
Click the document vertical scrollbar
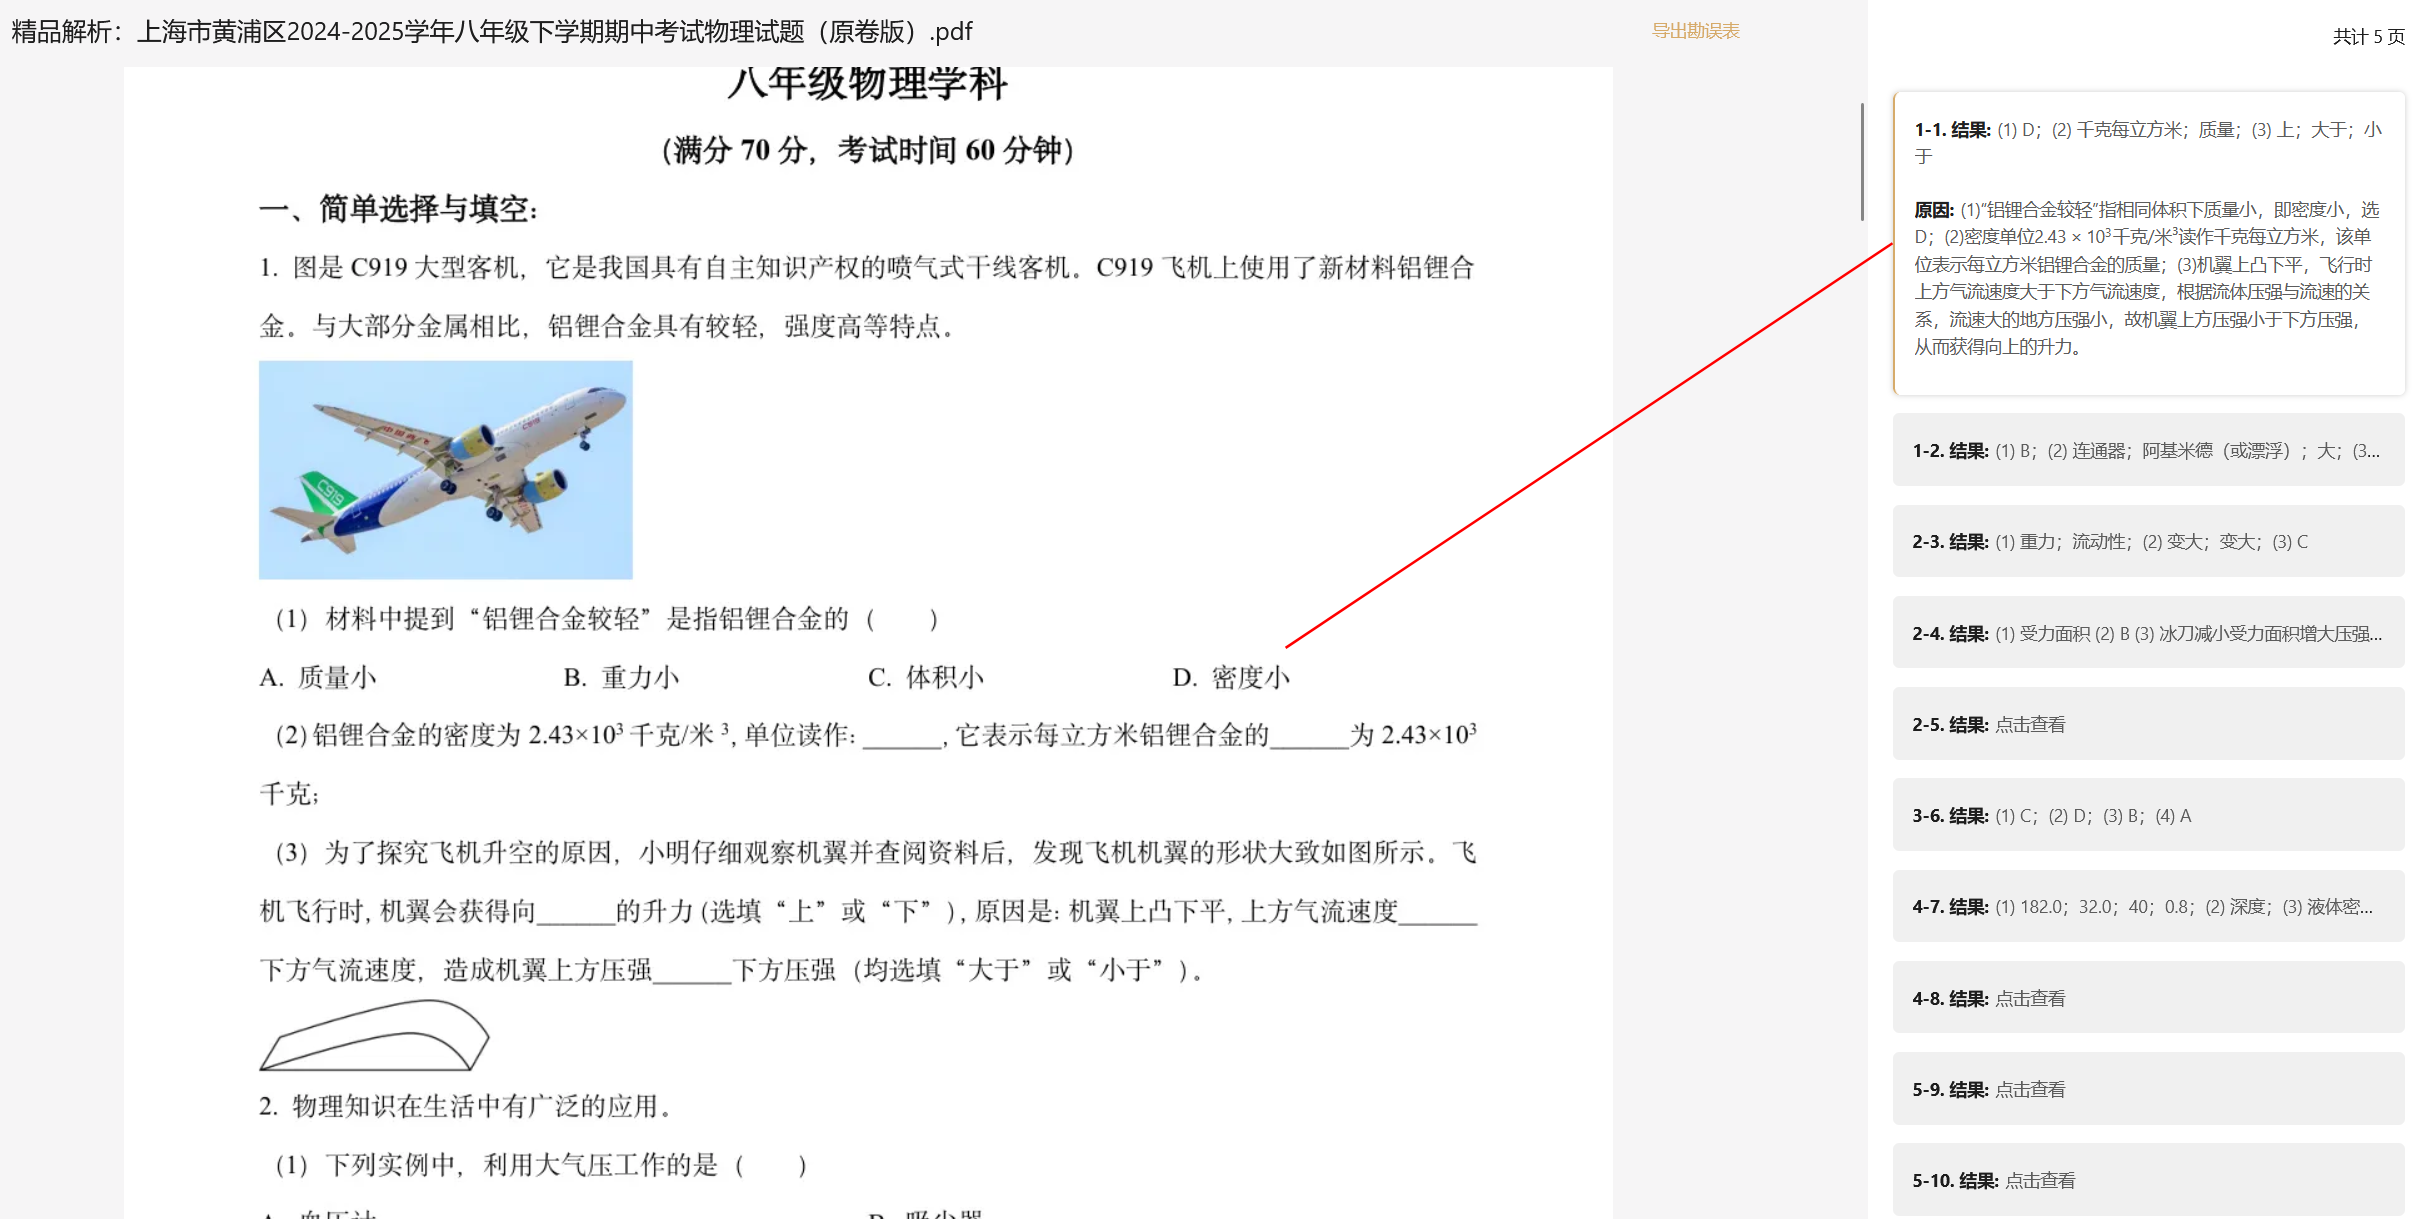[1861, 161]
